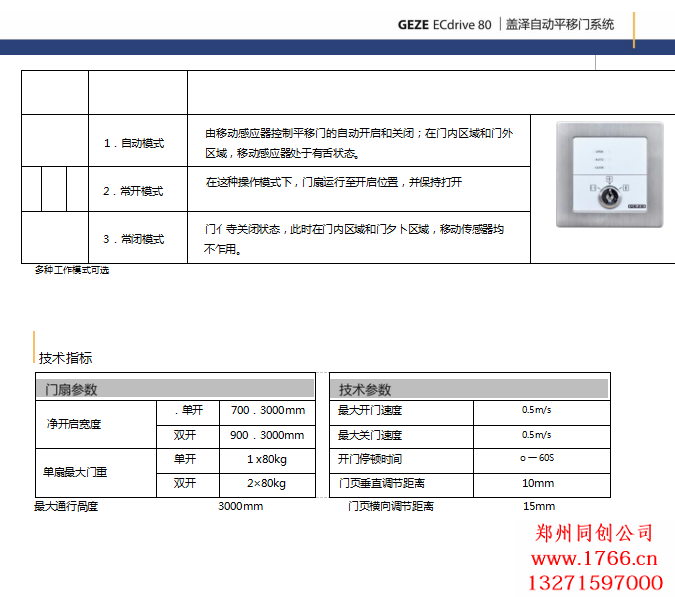
Task: Click the OPEN indicator label on the panel
Action: click(x=600, y=152)
